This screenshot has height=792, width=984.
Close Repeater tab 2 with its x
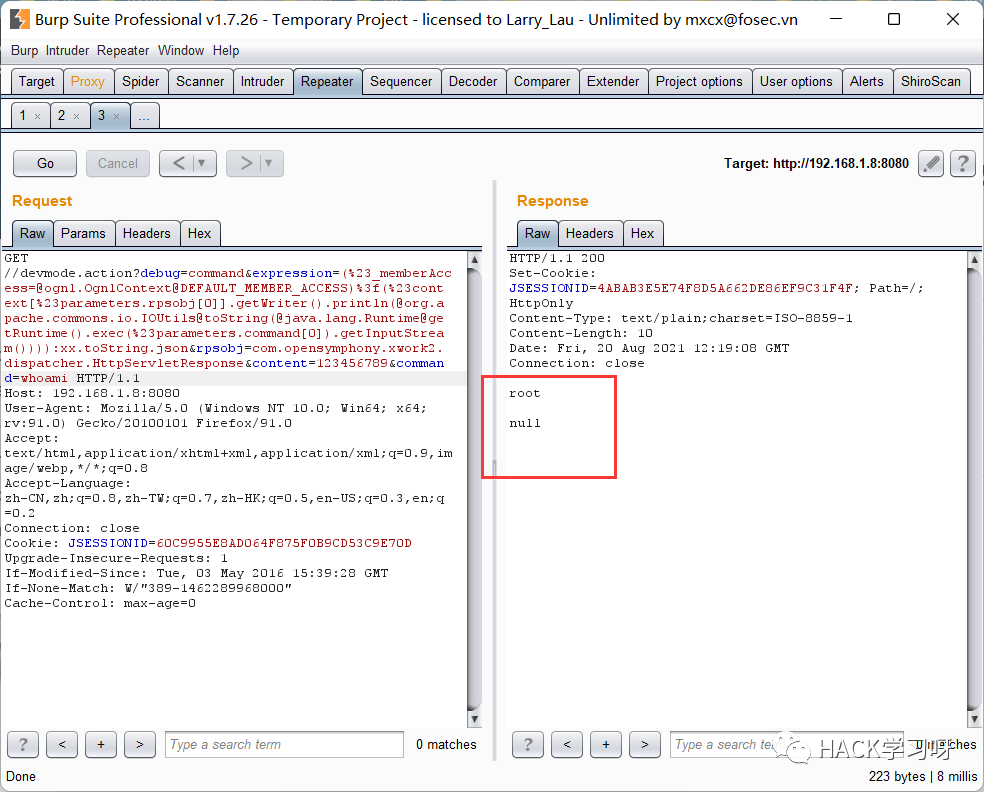(x=77, y=116)
